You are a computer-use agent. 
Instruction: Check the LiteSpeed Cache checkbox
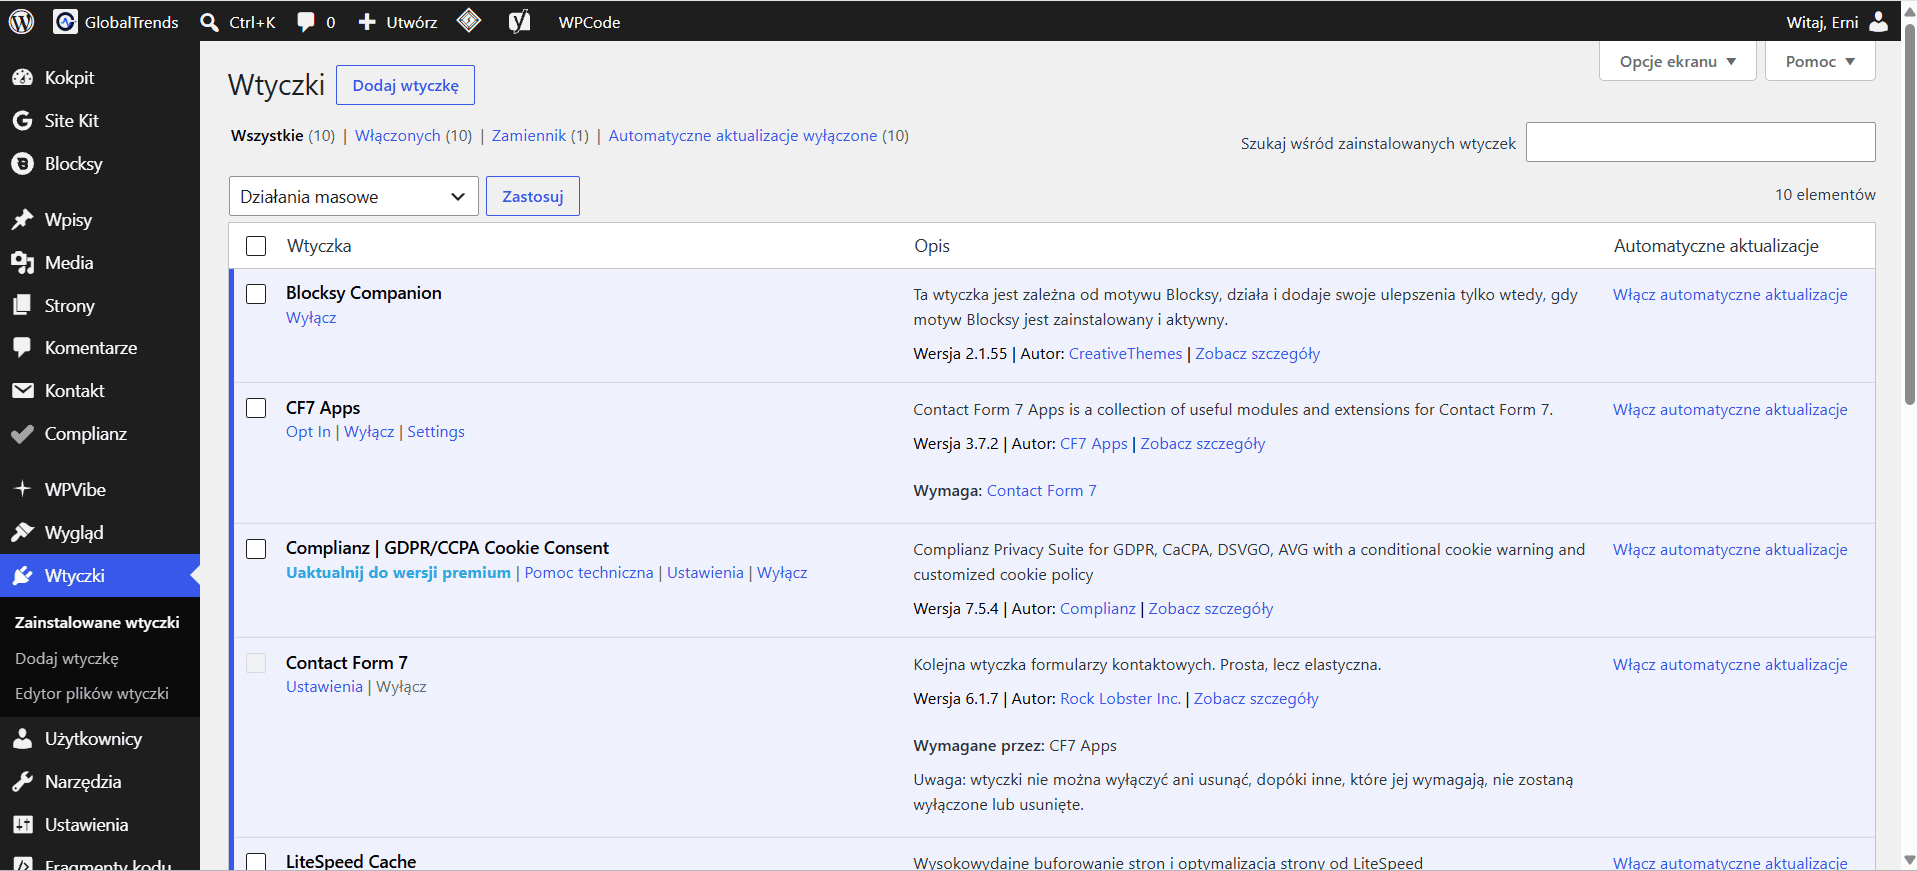click(x=256, y=861)
